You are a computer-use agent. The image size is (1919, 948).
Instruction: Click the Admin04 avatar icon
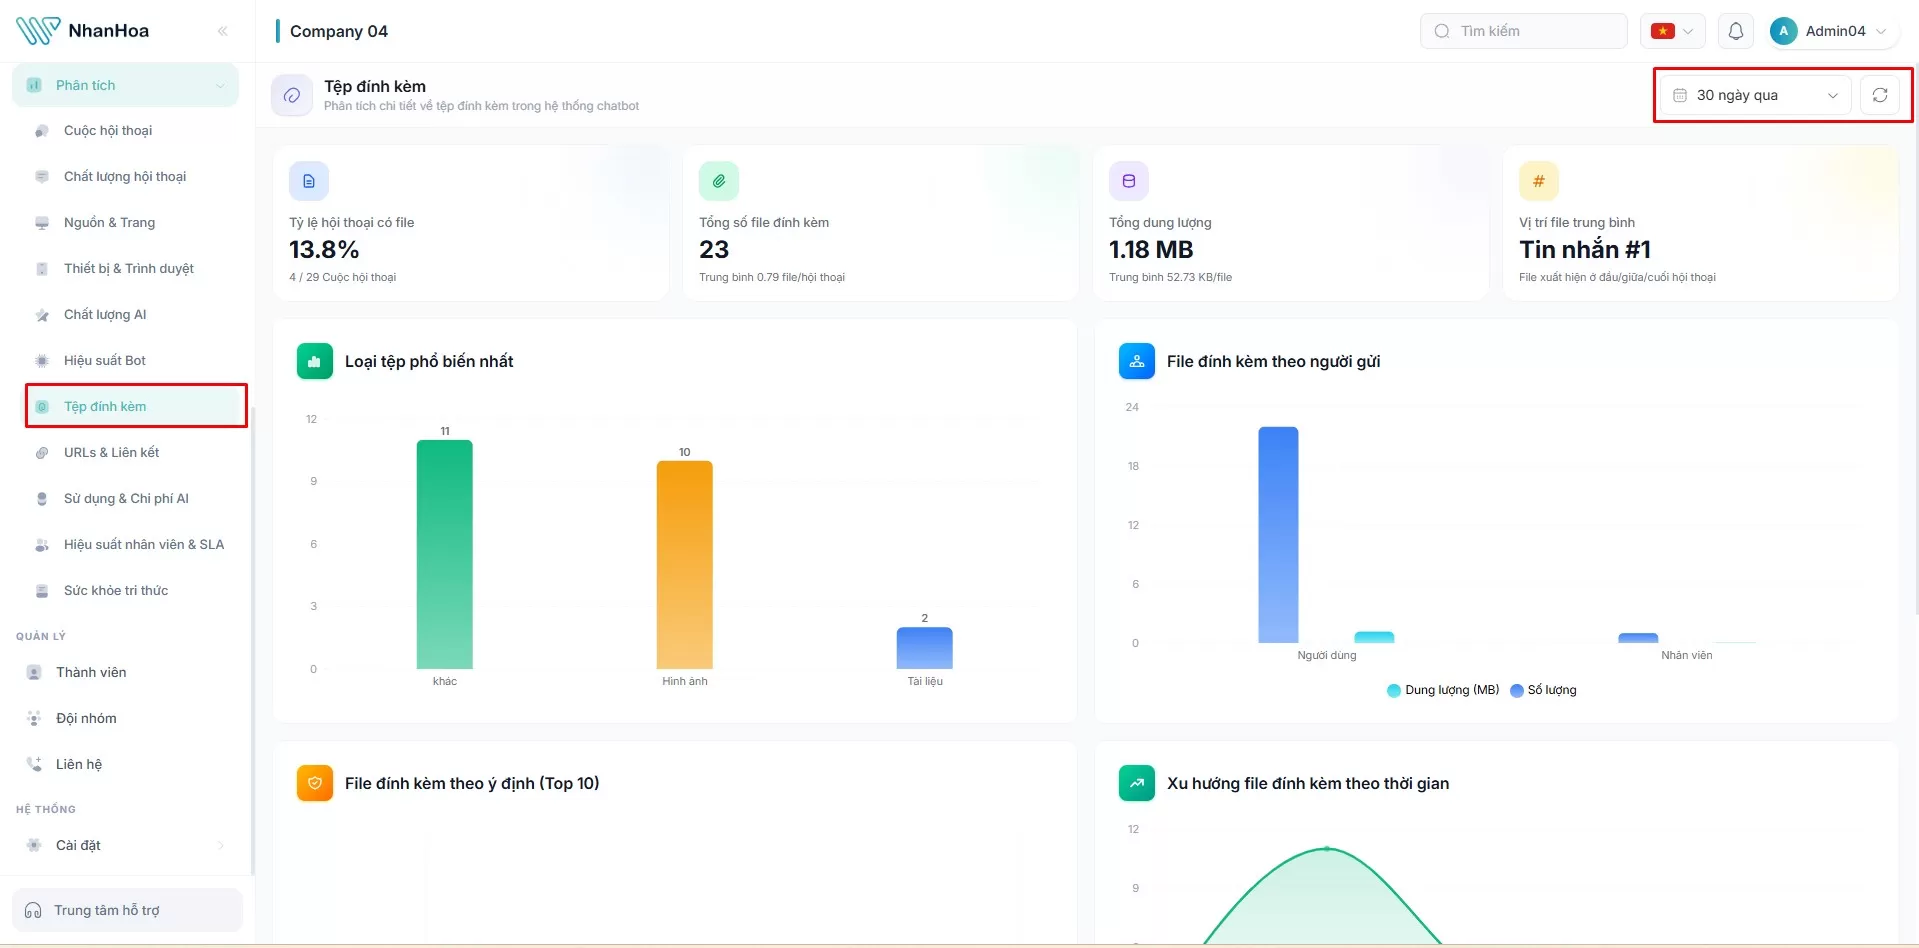point(1783,31)
